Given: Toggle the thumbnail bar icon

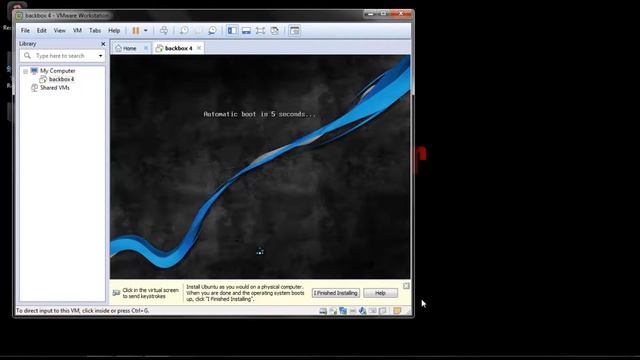Looking at the screenshot, I should pyautogui.click(x=246, y=31).
